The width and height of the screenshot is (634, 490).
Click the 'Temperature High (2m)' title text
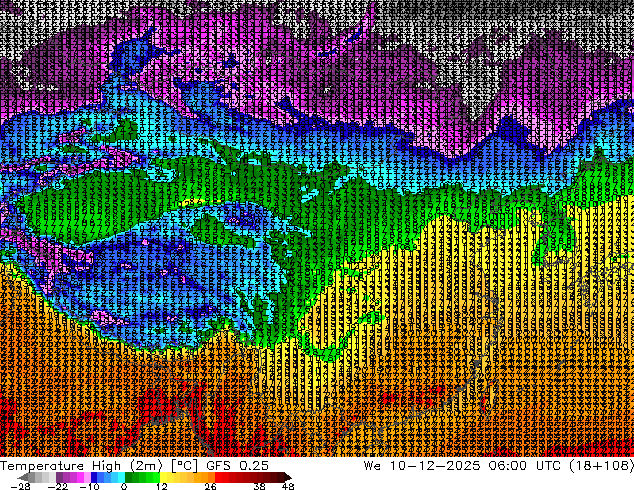click(81, 466)
